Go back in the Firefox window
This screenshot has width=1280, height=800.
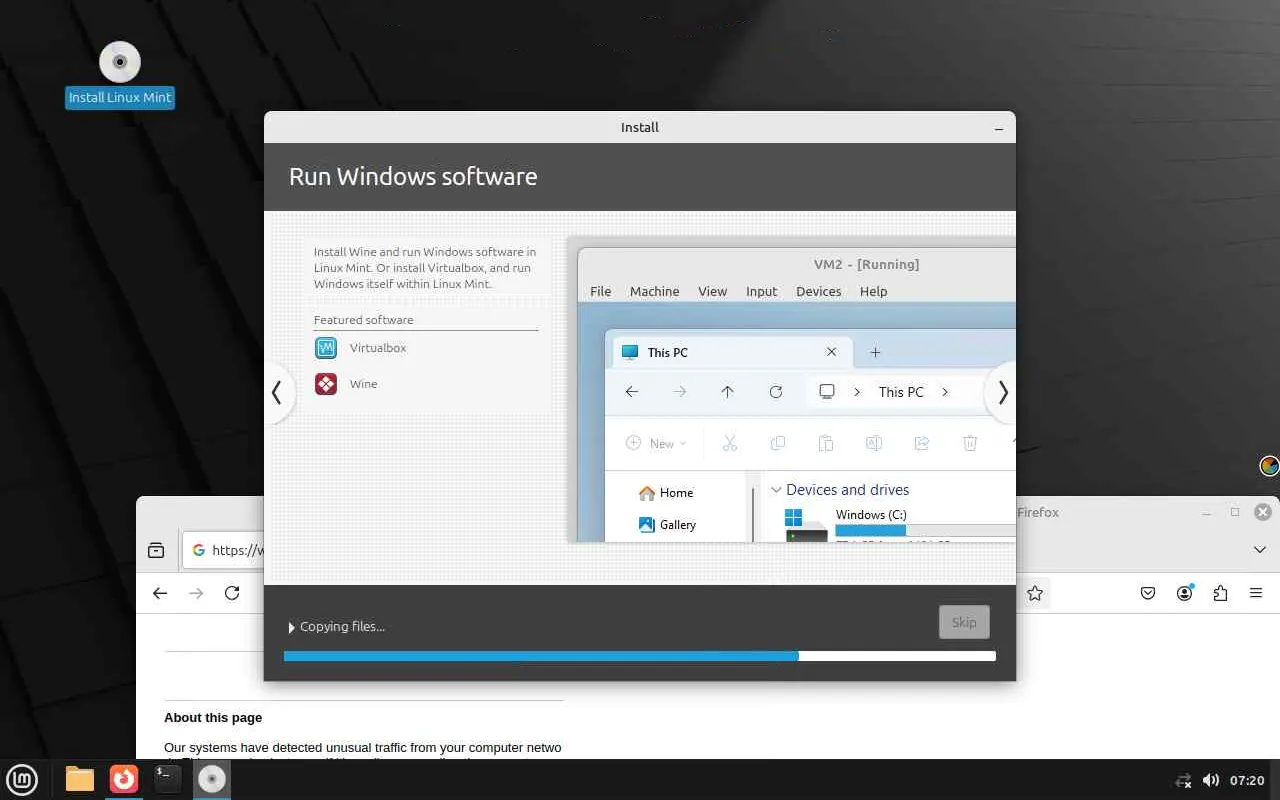click(x=160, y=593)
